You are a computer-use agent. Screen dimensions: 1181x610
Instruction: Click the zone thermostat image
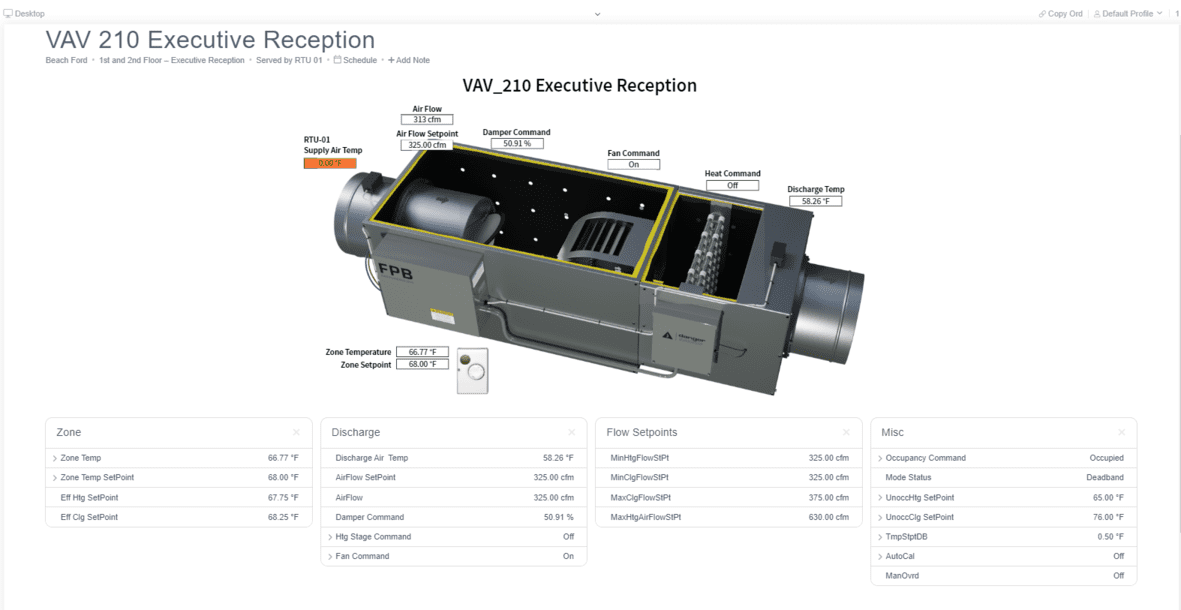pyautogui.click(x=472, y=371)
